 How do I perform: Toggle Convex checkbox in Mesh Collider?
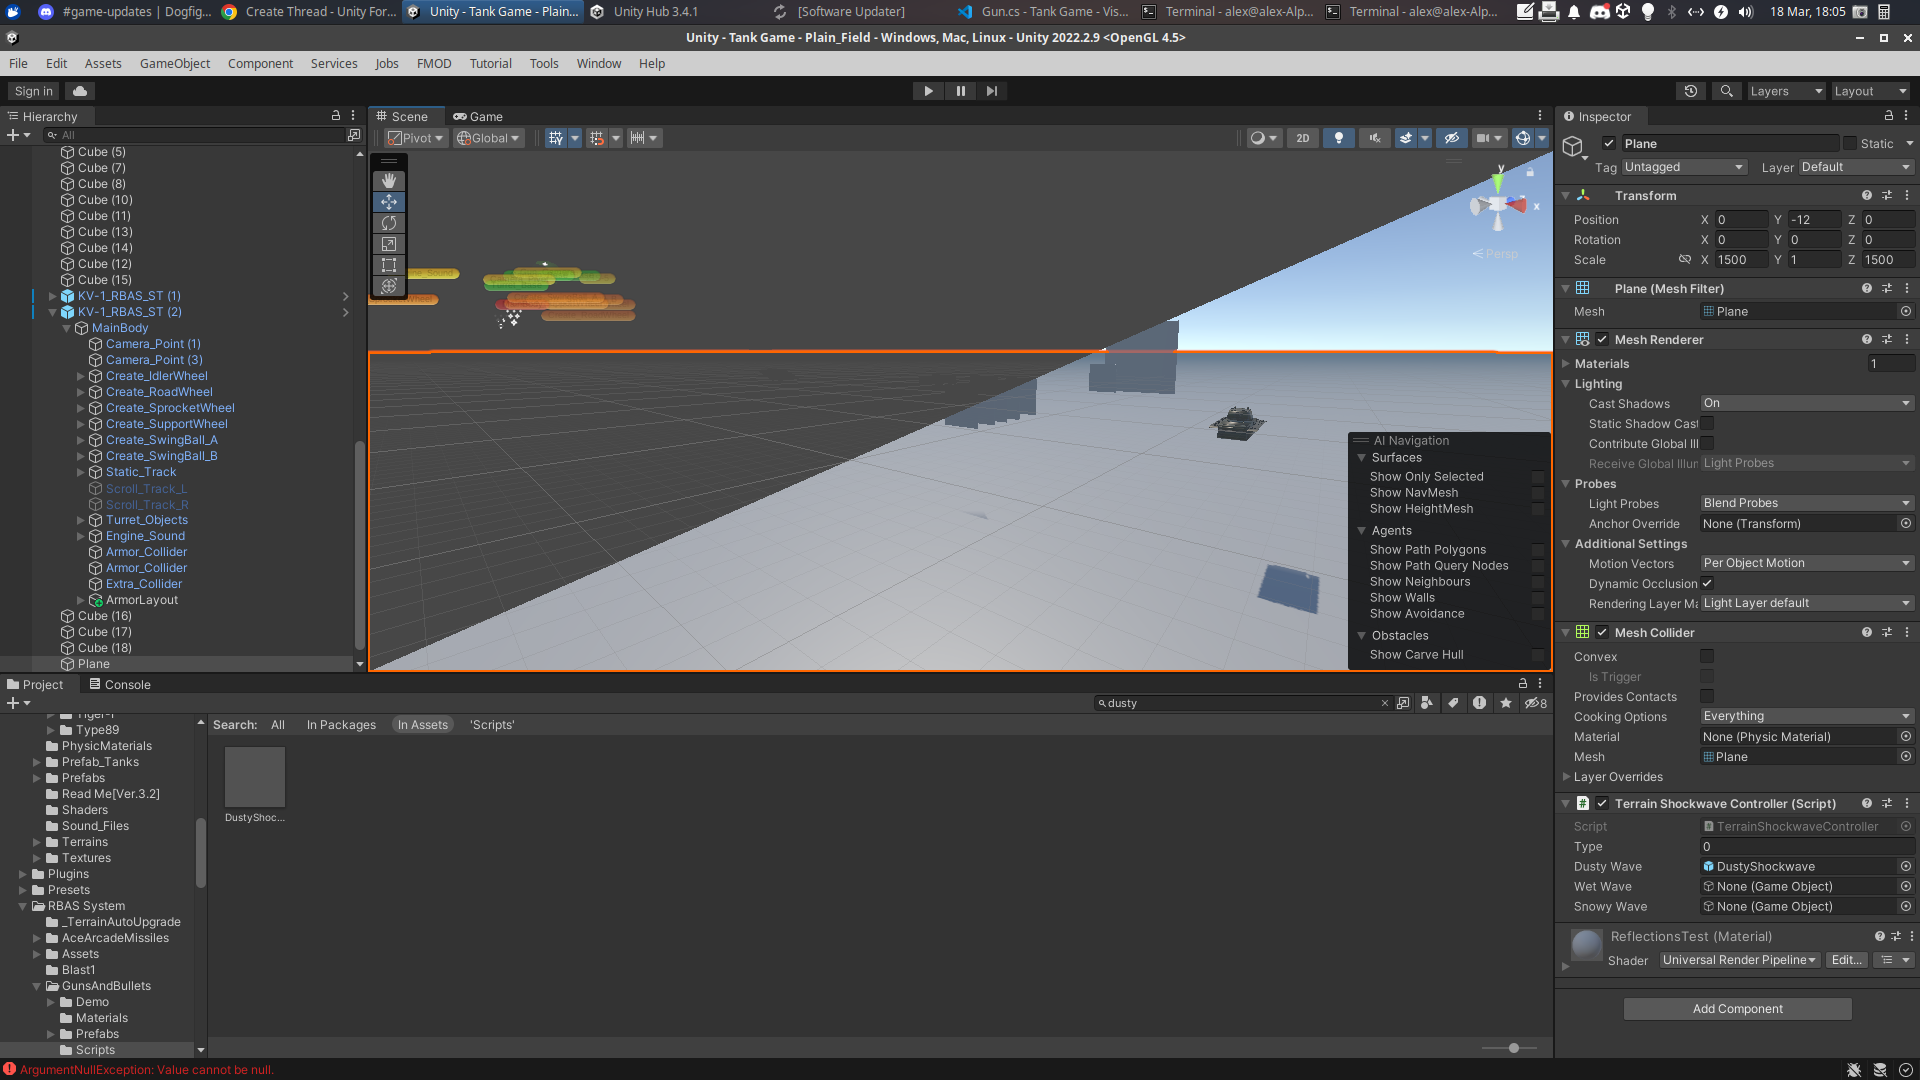tap(1707, 657)
